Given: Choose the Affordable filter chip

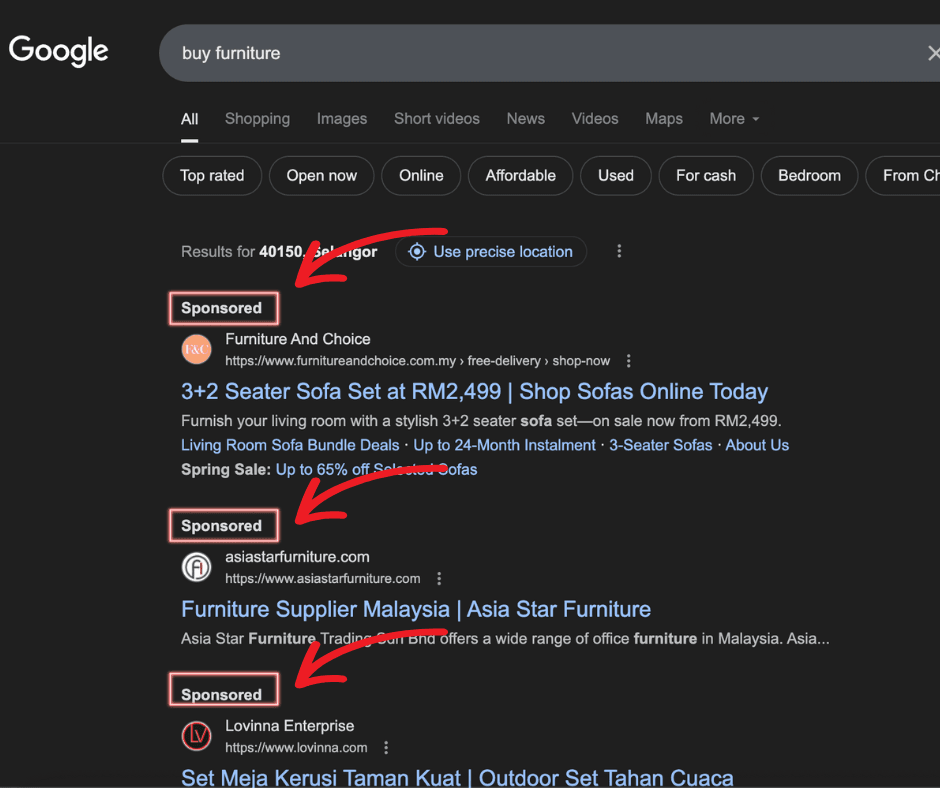Looking at the screenshot, I should coord(520,176).
